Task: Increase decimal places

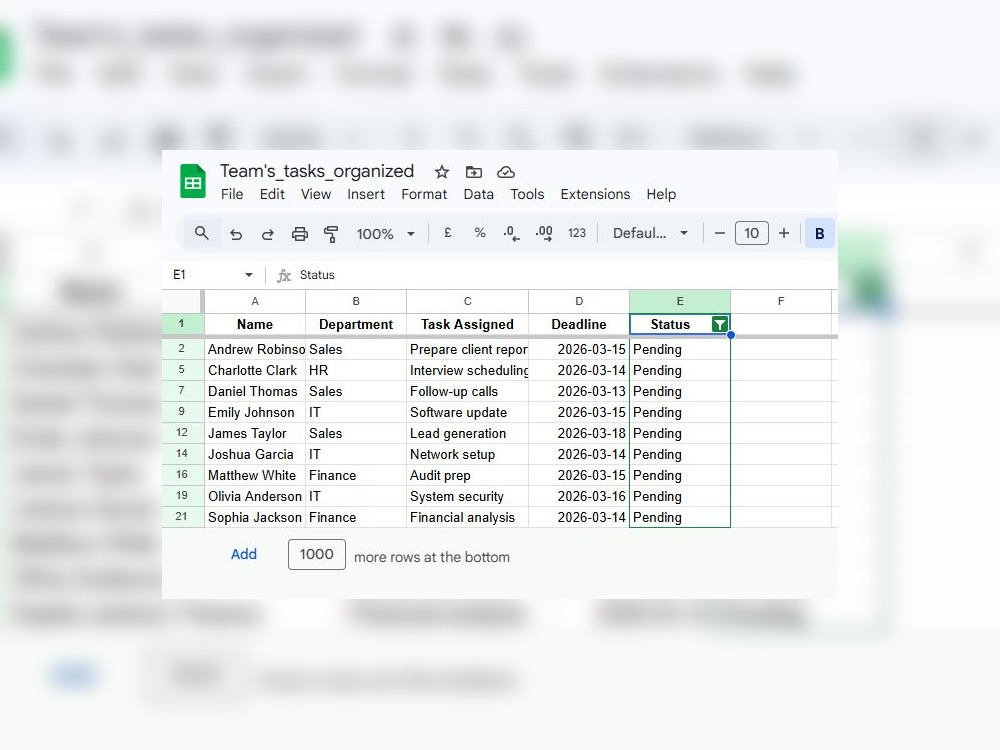Action: 544,233
